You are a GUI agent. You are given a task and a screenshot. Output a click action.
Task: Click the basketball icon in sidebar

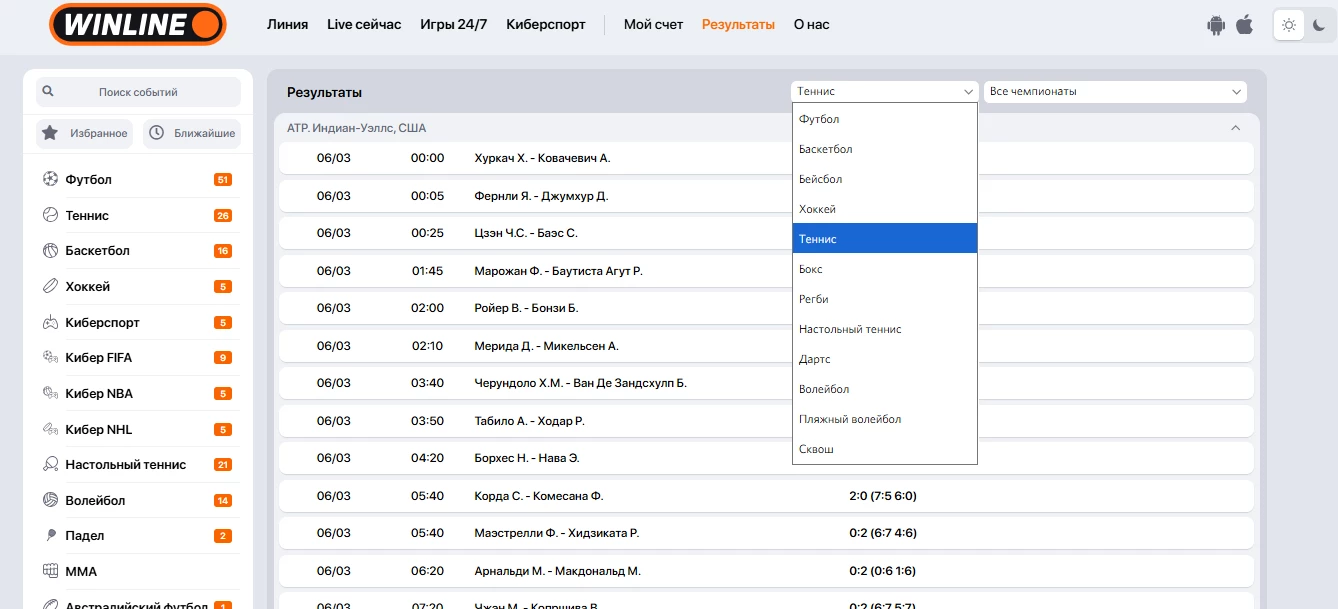[50, 251]
